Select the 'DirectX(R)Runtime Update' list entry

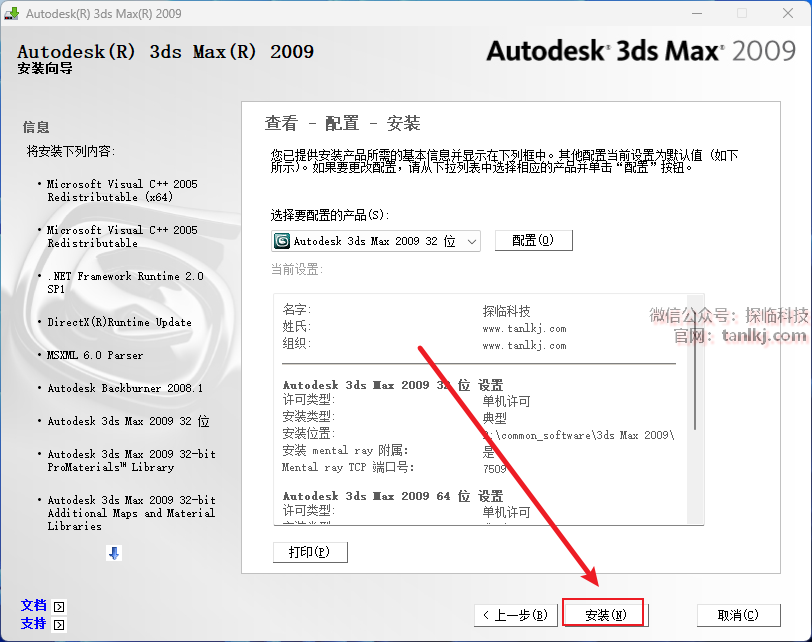(119, 322)
